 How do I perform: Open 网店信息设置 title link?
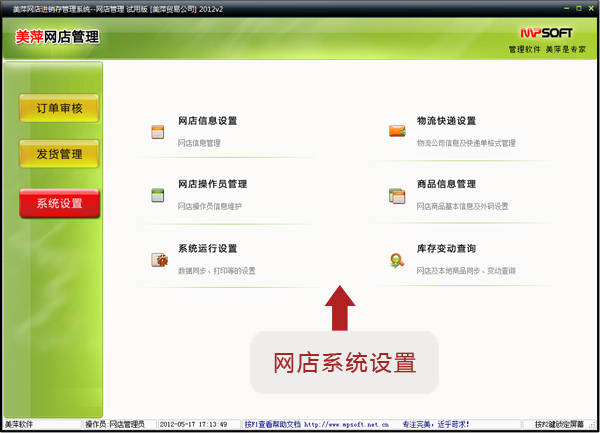tap(207, 121)
